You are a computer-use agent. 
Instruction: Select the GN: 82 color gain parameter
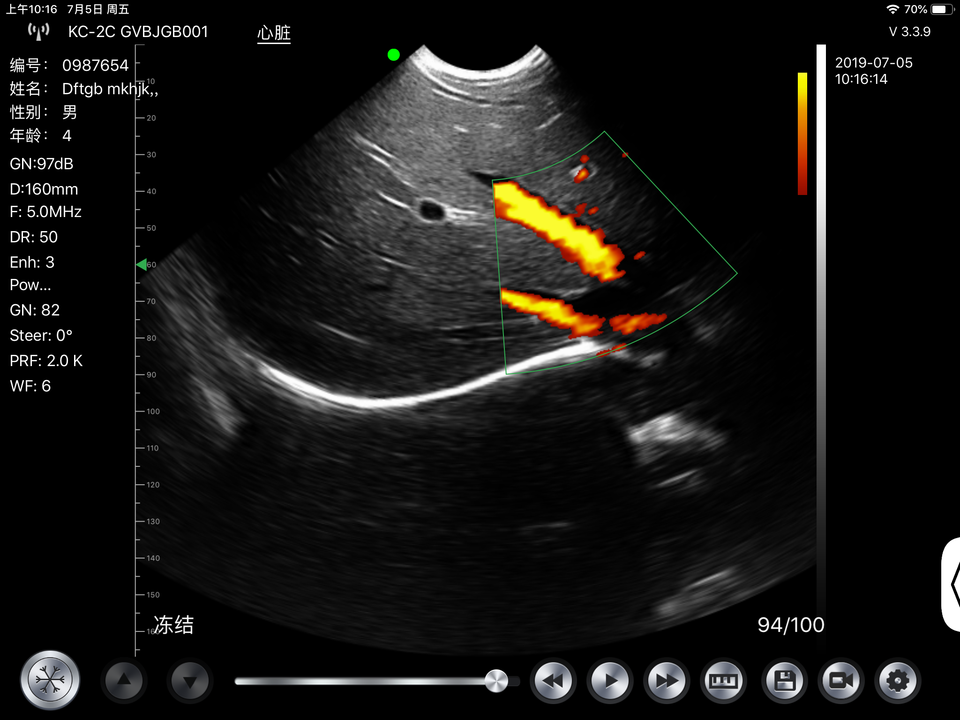35,310
